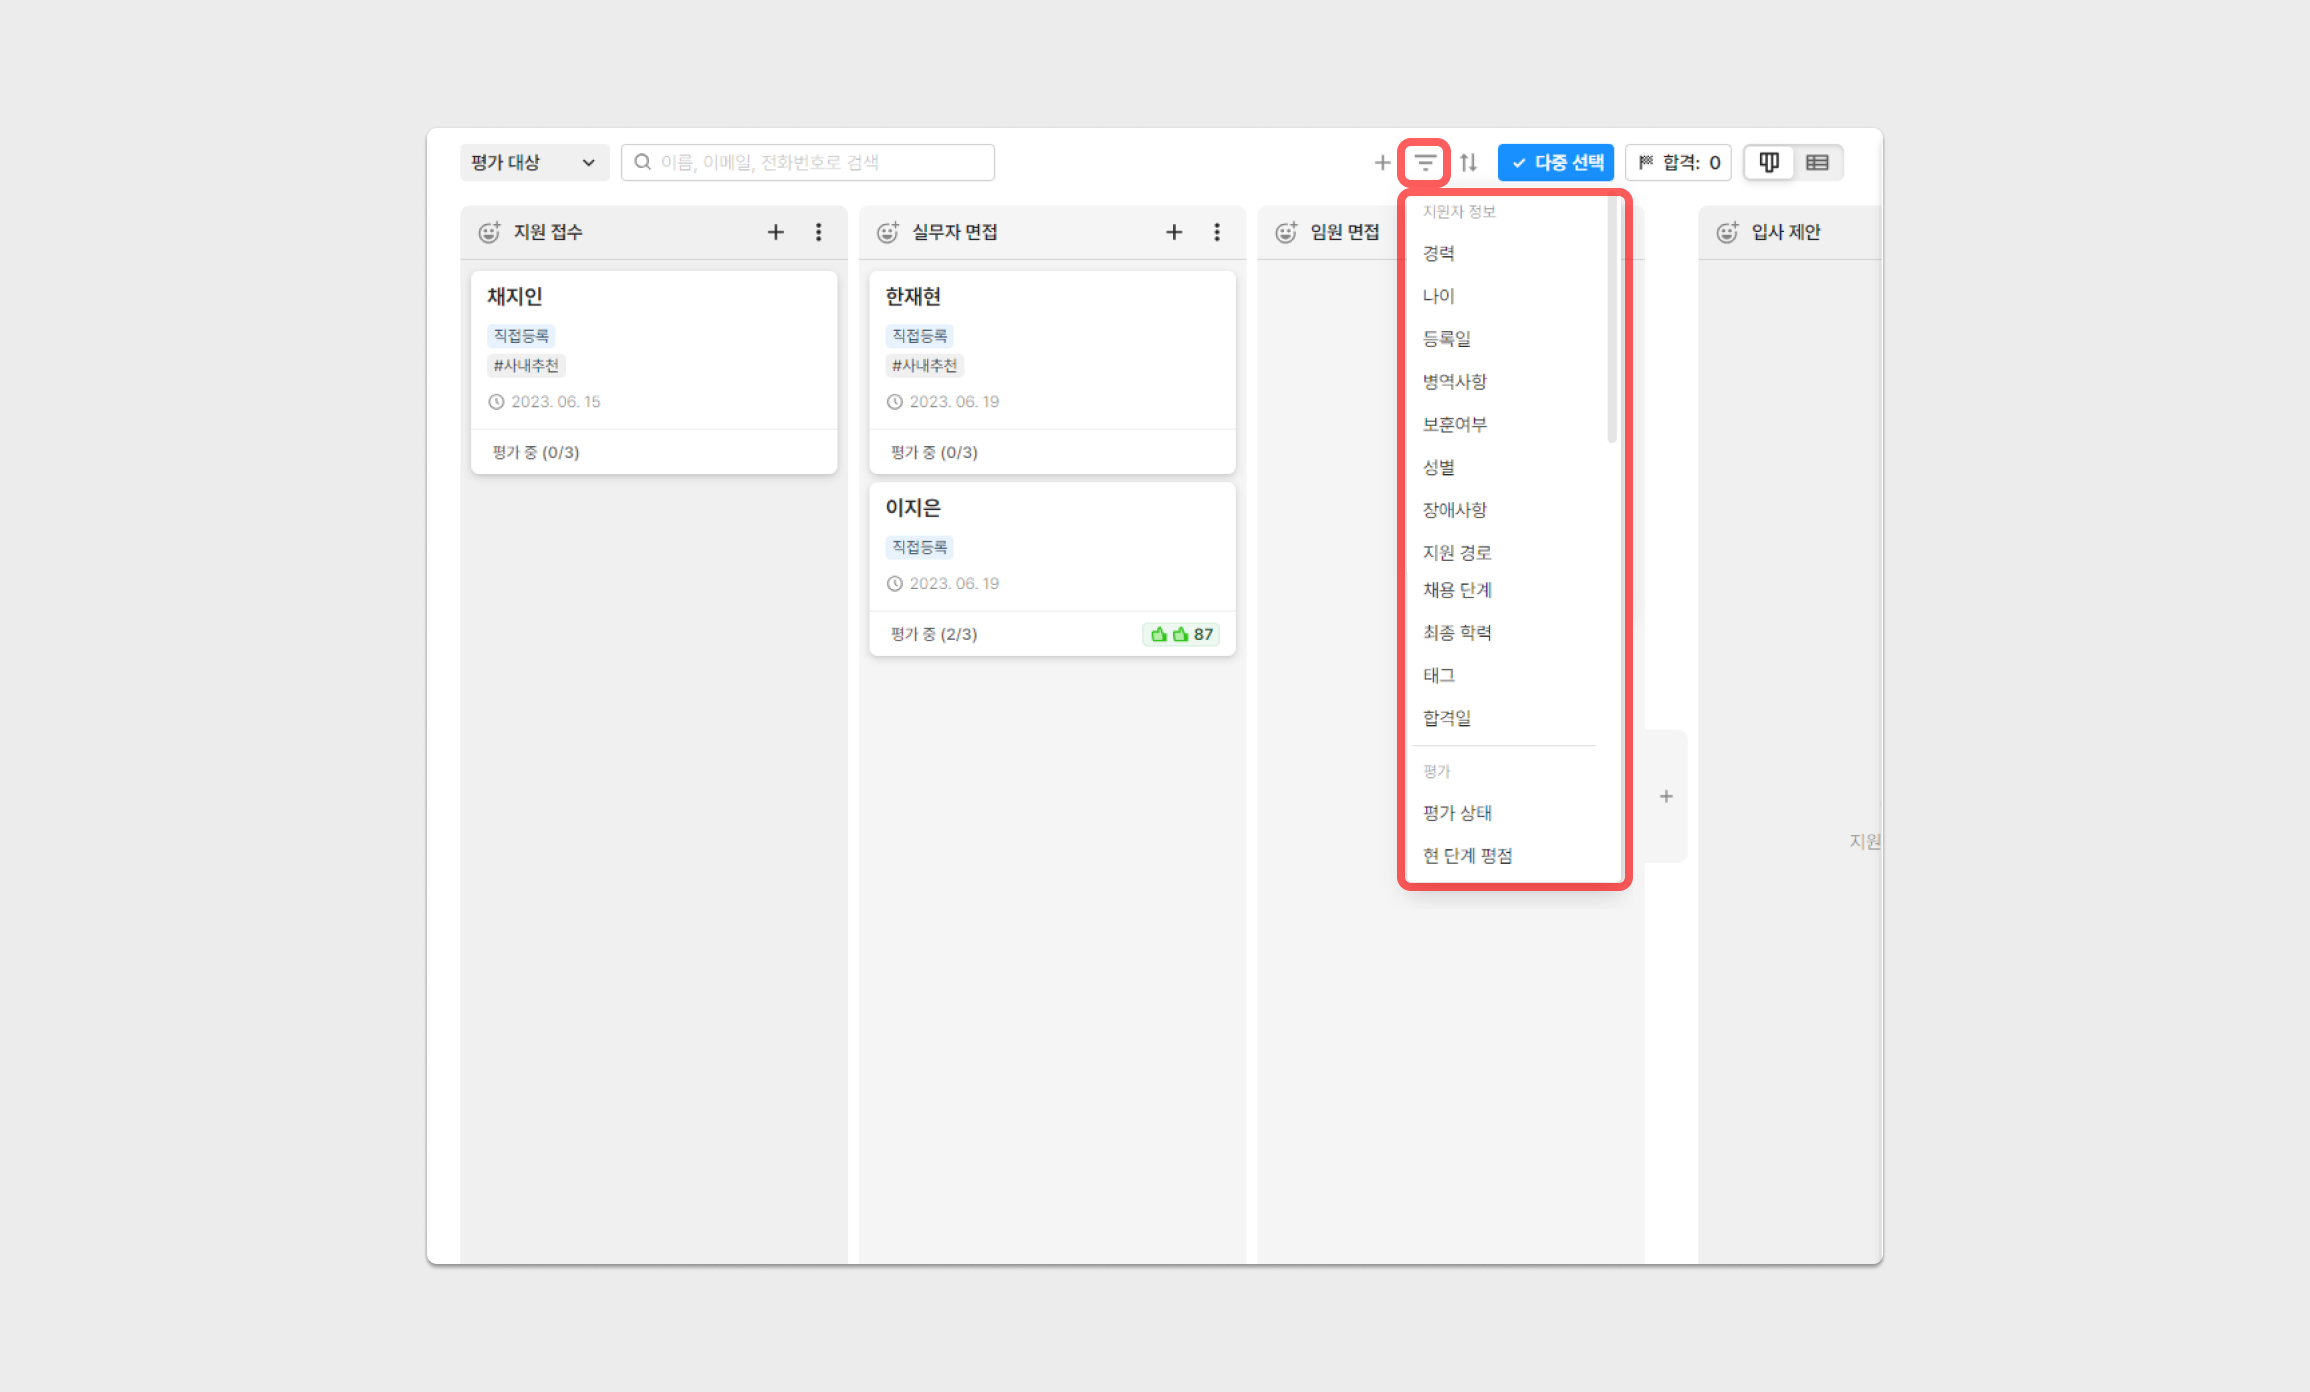
Task: Pick 태그 in the filter menu
Action: click(1439, 675)
